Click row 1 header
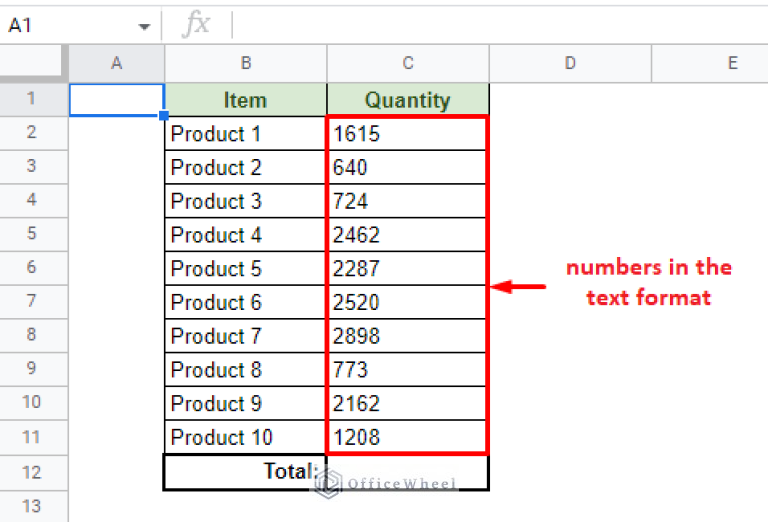 pyautogui.click(x=33, y=99)
